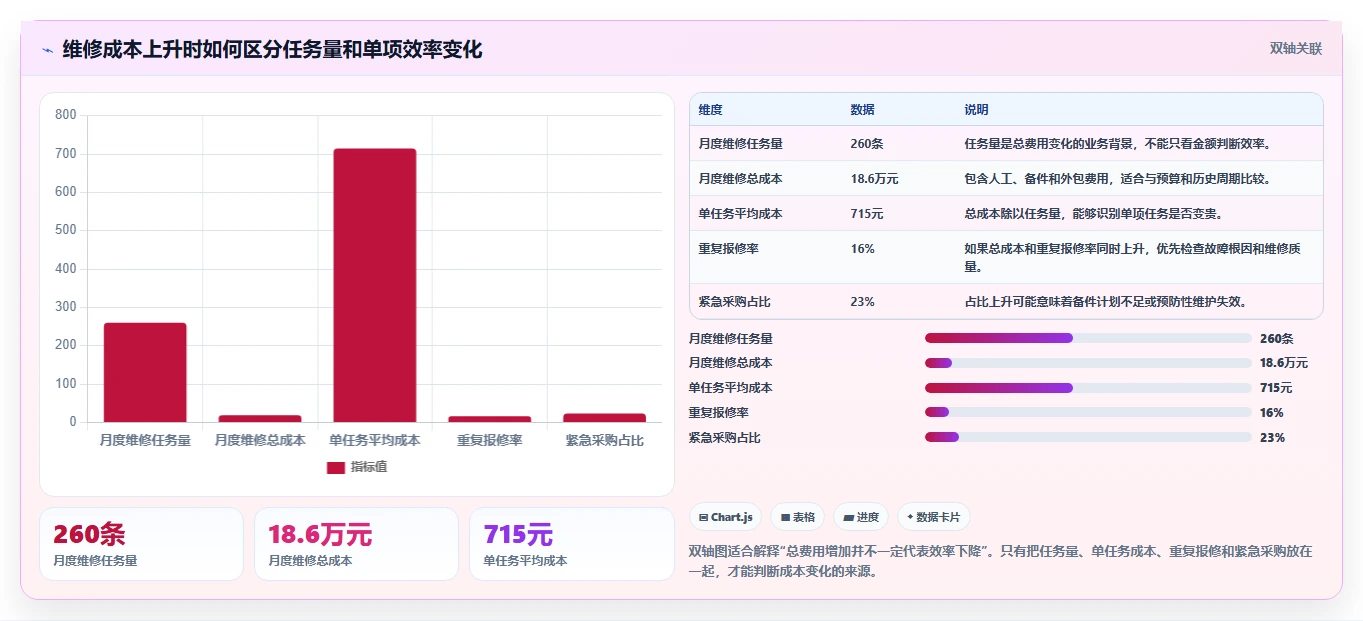Click the 紧急采购占比 progress bar
1363x621 pixels.
coord(1088,437)
